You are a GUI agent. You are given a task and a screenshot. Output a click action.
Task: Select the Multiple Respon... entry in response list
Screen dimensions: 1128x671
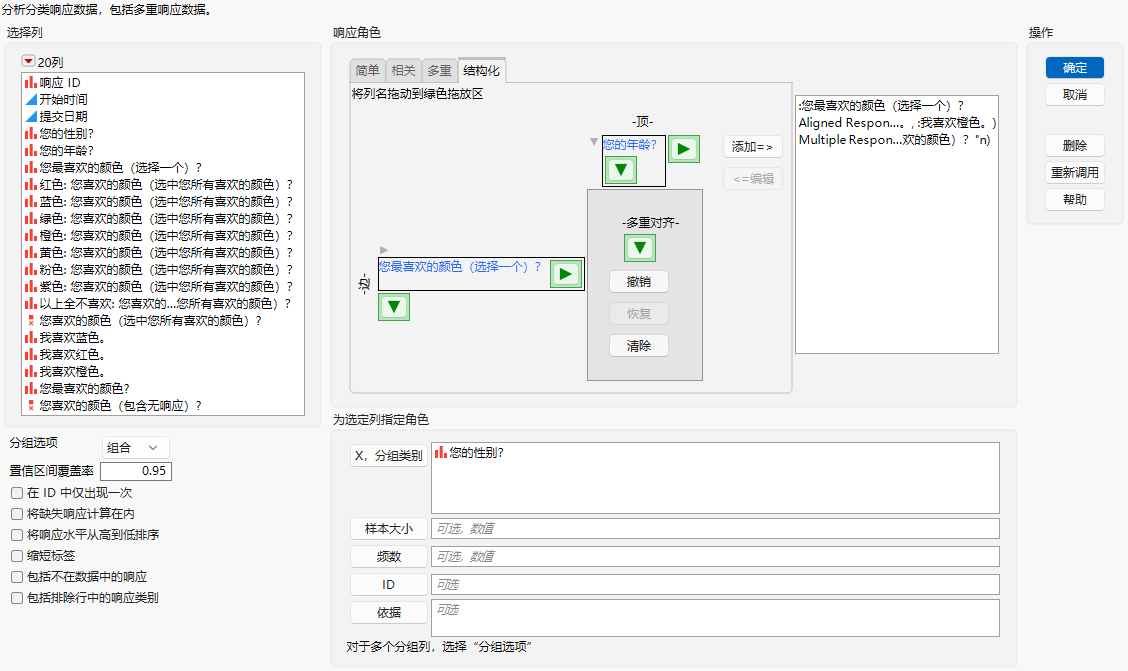[x=894, y=140]
